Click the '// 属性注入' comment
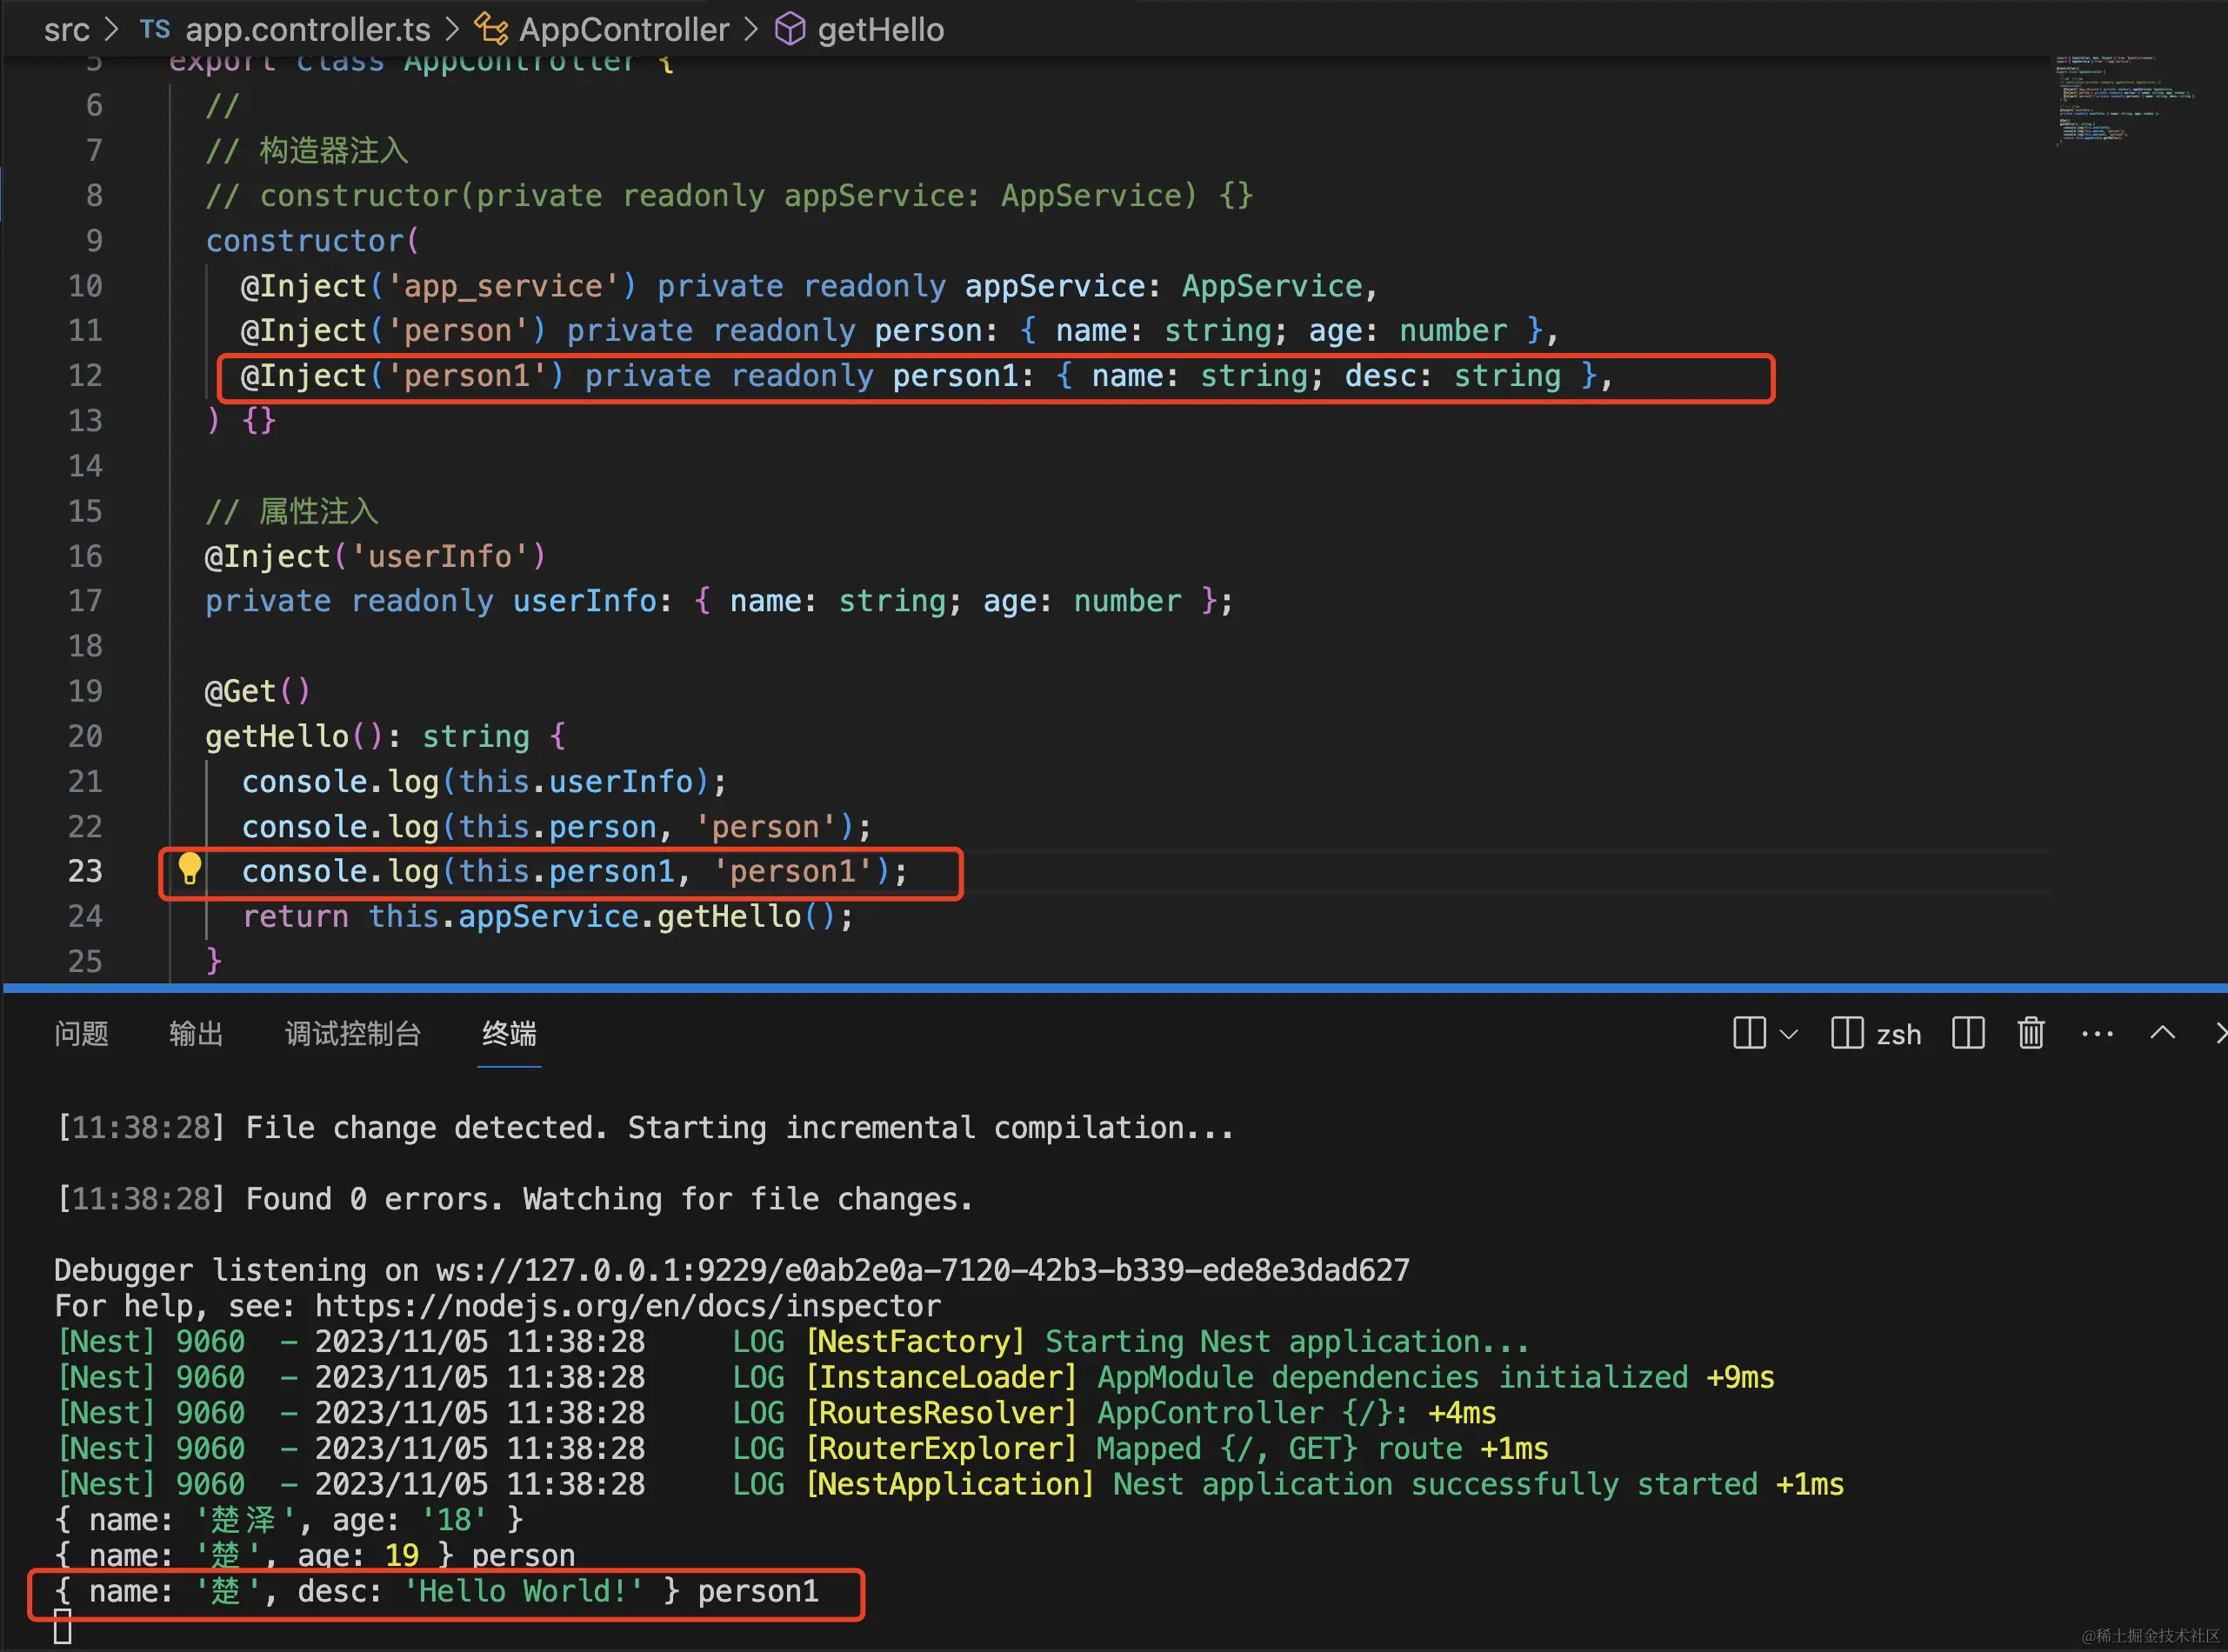Viewport: 2228px width, 1652px height. point(292,512)
